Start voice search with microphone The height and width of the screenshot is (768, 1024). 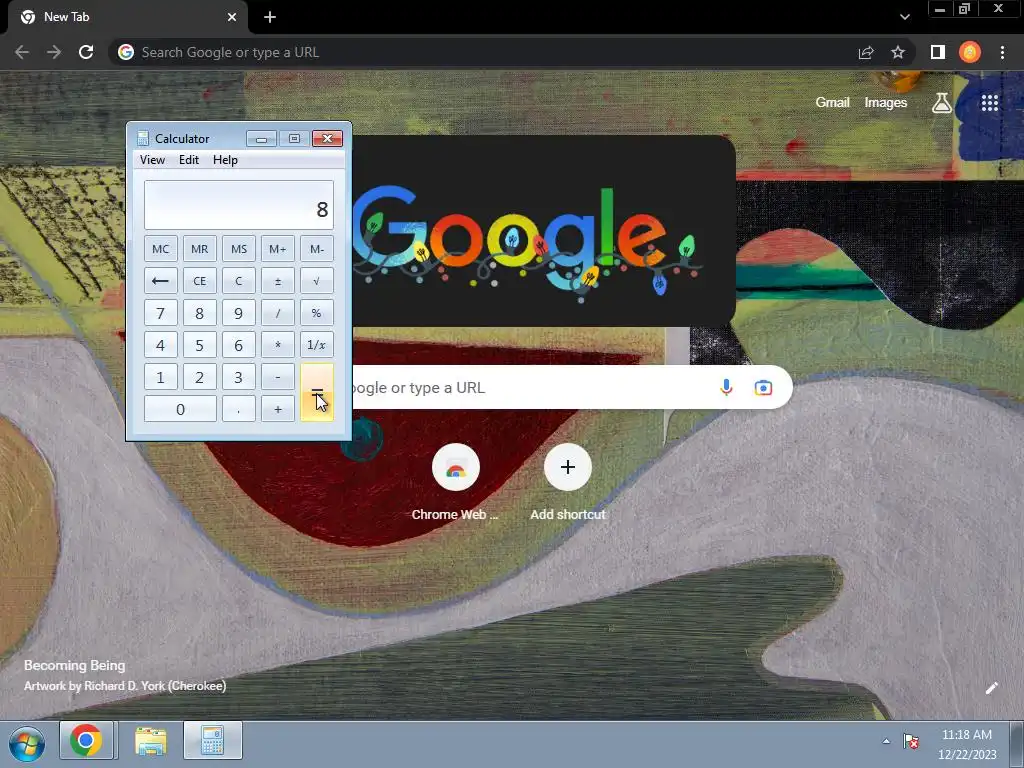(726, 387)
